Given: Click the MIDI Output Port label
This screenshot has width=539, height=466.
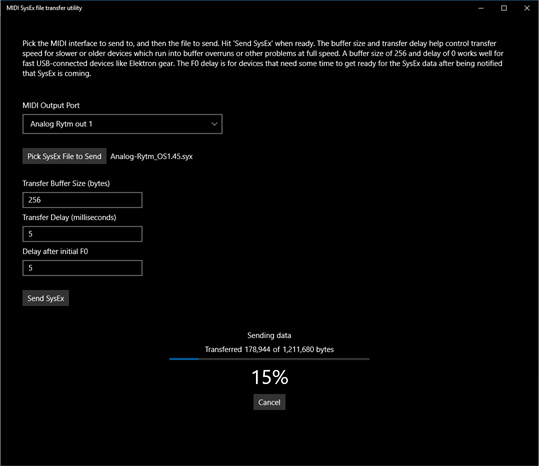Looking at the screenshot, I should pyautogui.click(x=51, y=106).
